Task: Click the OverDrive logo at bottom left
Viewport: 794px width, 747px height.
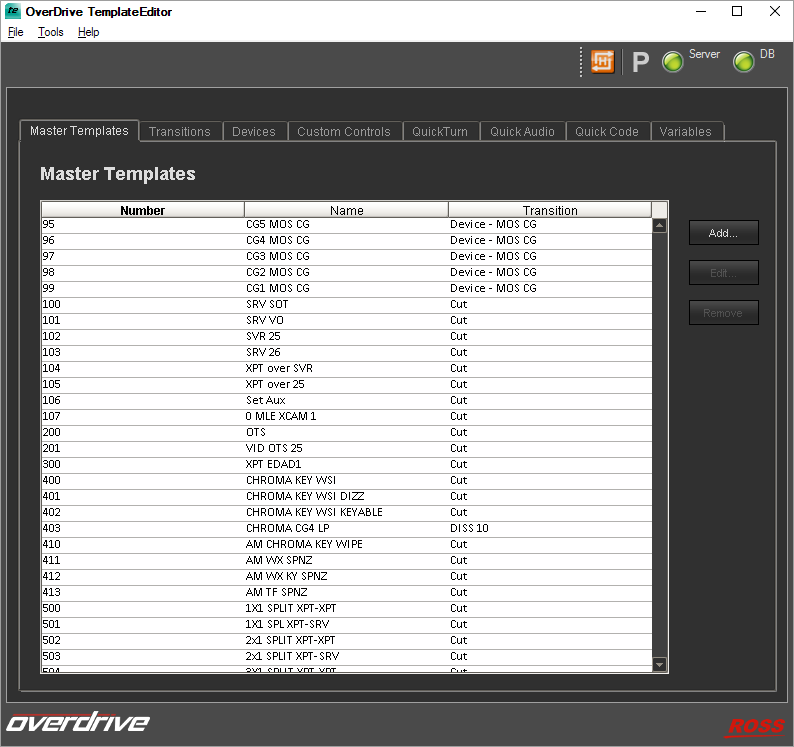Action: click(78, 723)
